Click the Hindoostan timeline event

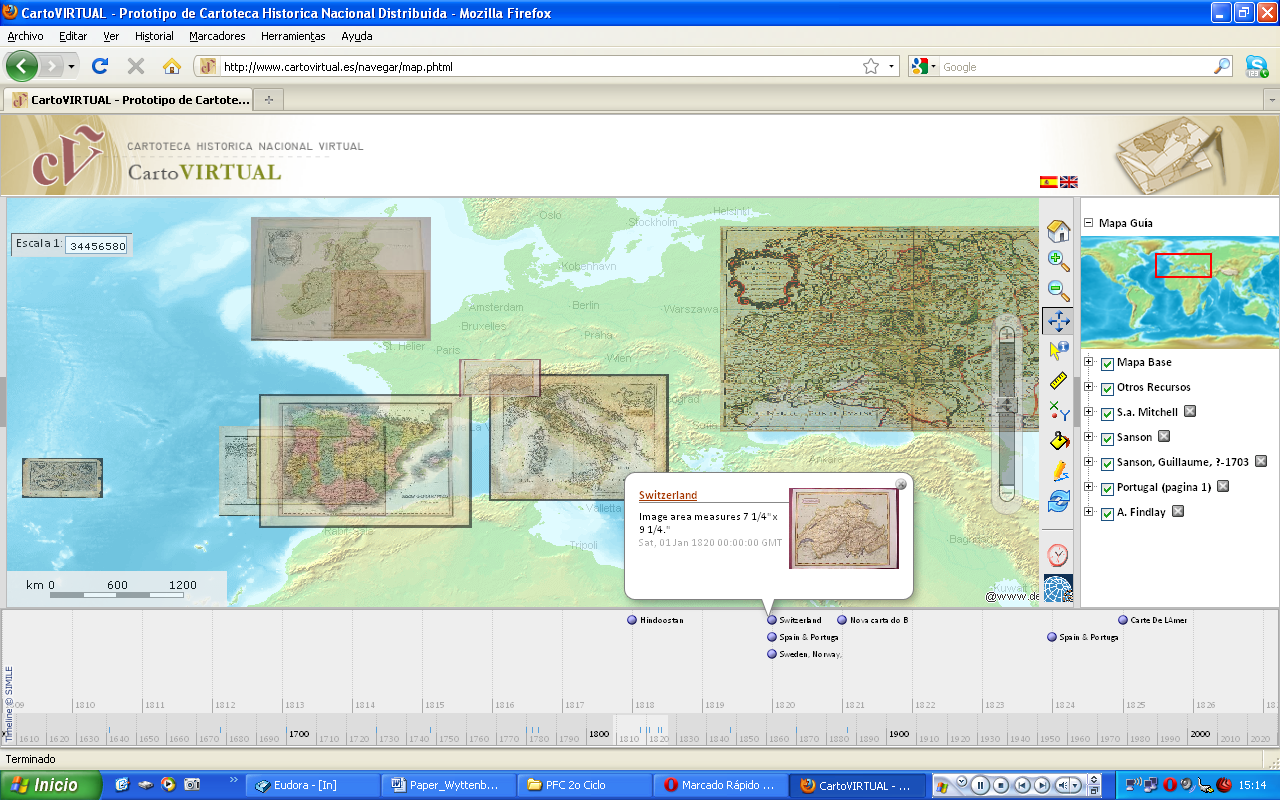pos(656,620)
